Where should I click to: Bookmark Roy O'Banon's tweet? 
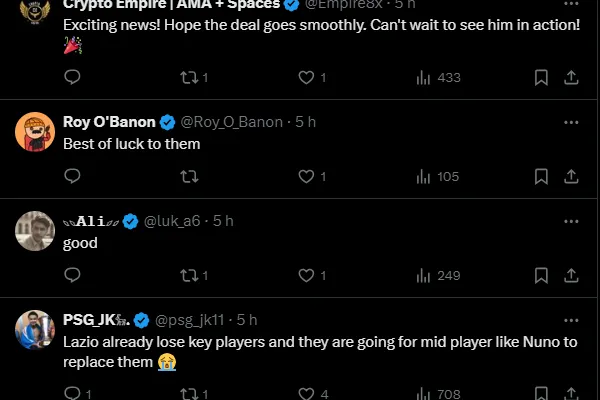click(x=541, y=176)
